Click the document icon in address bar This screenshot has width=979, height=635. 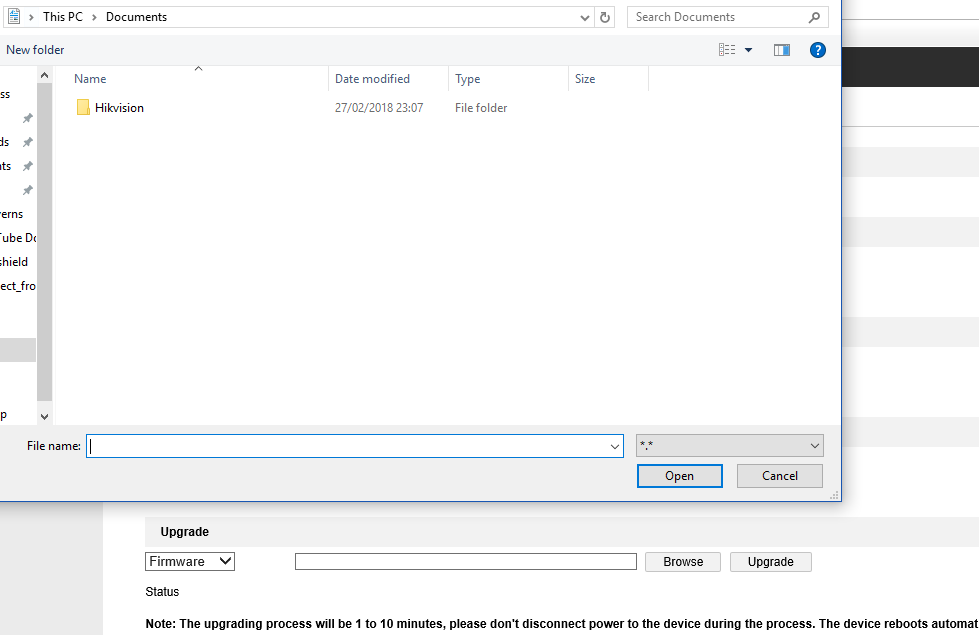click(x=14, y=17)
